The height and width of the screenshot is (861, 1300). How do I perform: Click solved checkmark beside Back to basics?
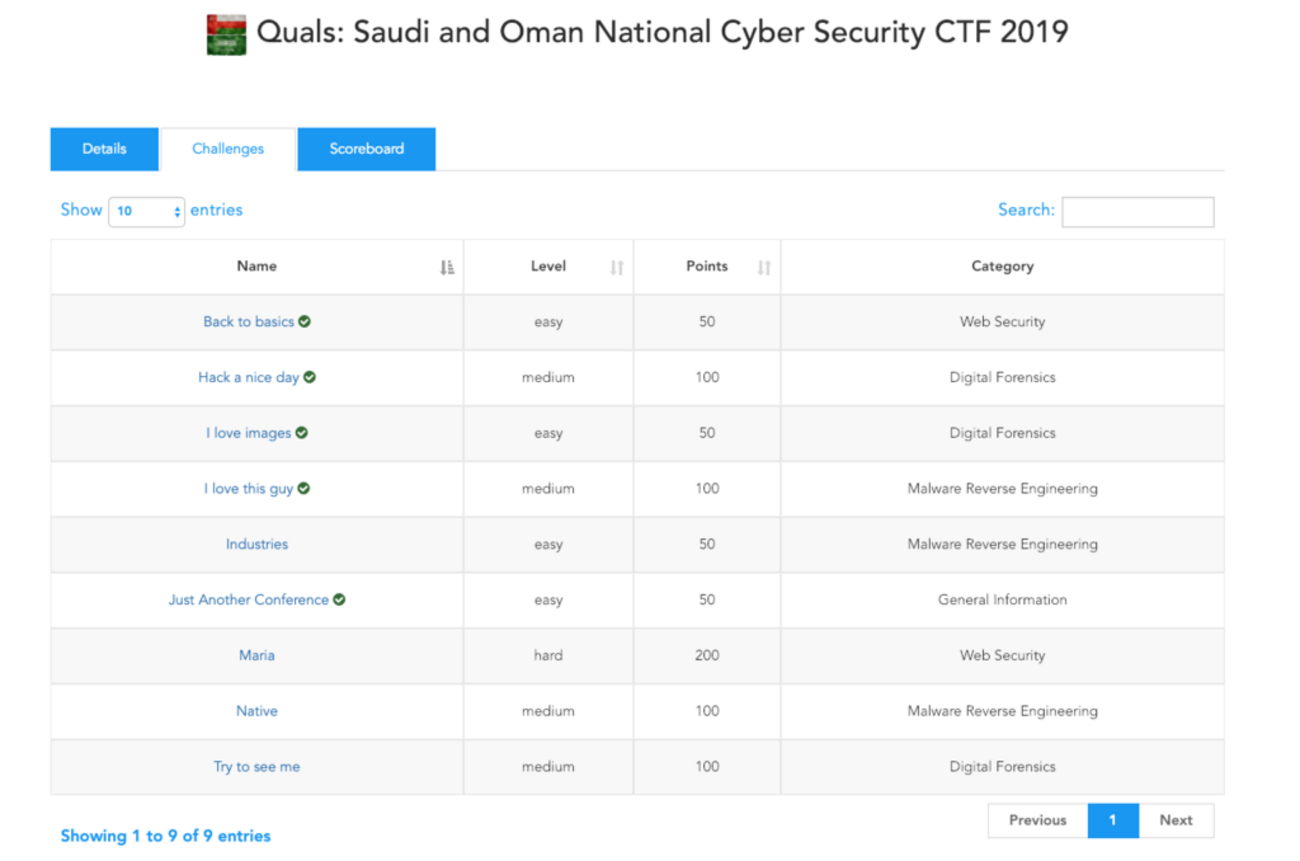[304, 322]
